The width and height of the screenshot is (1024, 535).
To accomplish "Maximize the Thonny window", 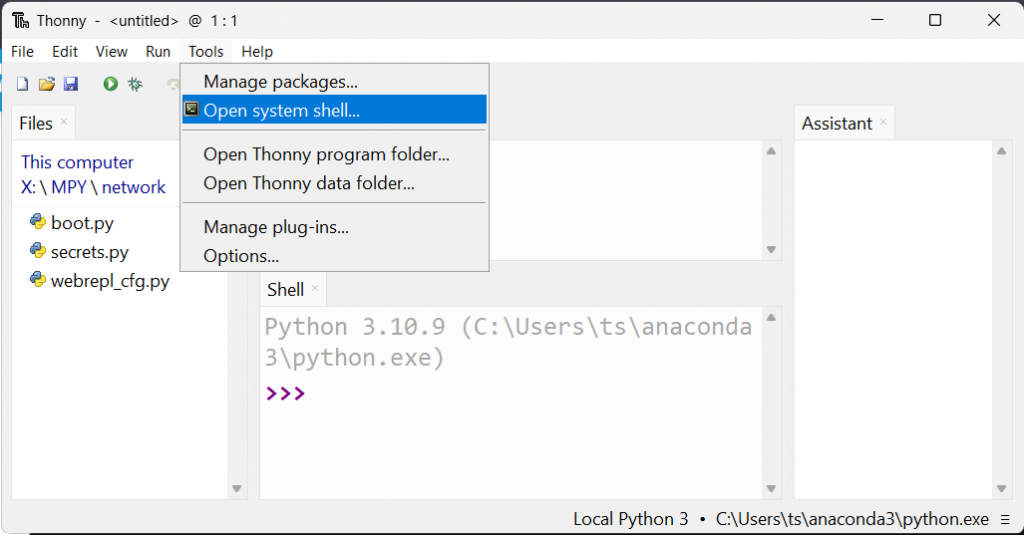I will coord(935,20).
